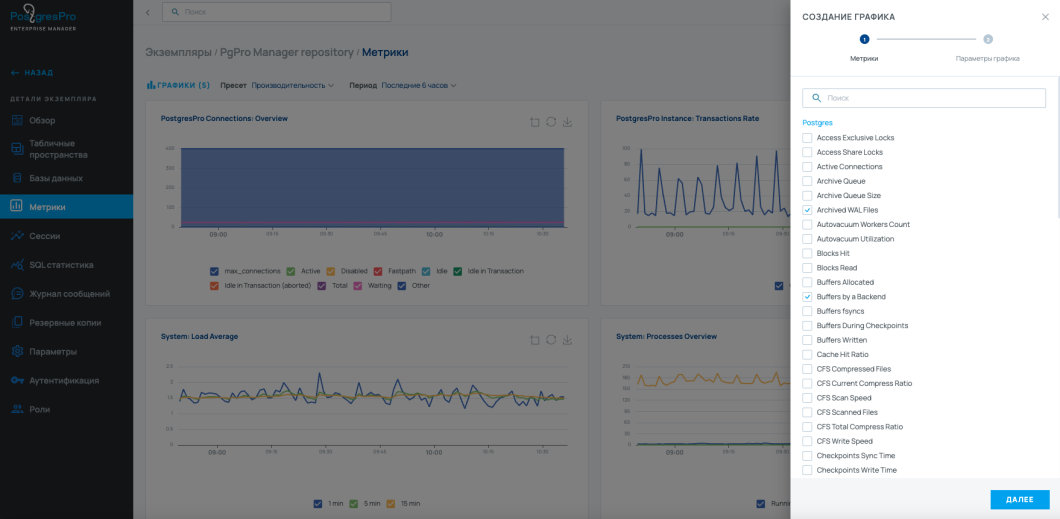The height and width of the screenshot is (519, 1060).
Task: Toggle the Idle in Transaction (aborted) series
Action: click(214, 285)
